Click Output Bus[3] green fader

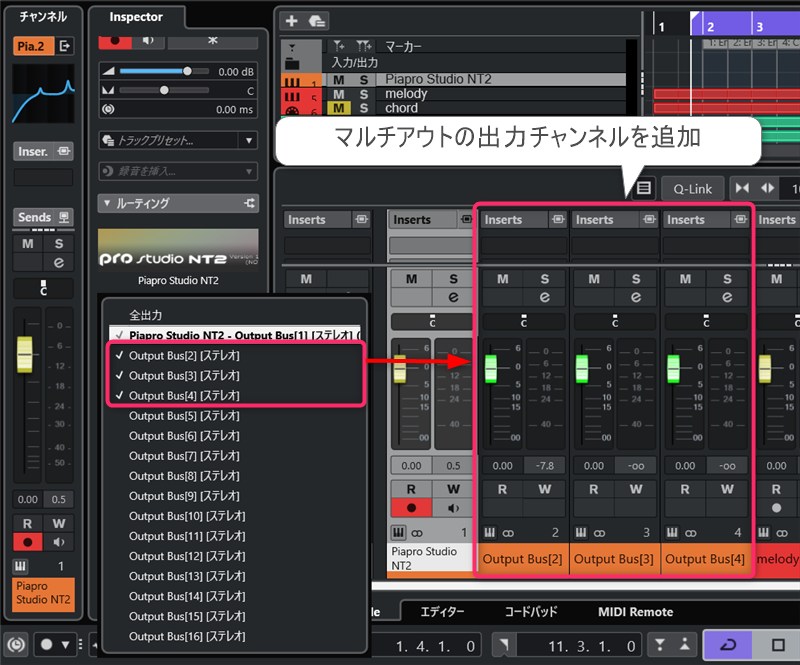tap(582, 368)
